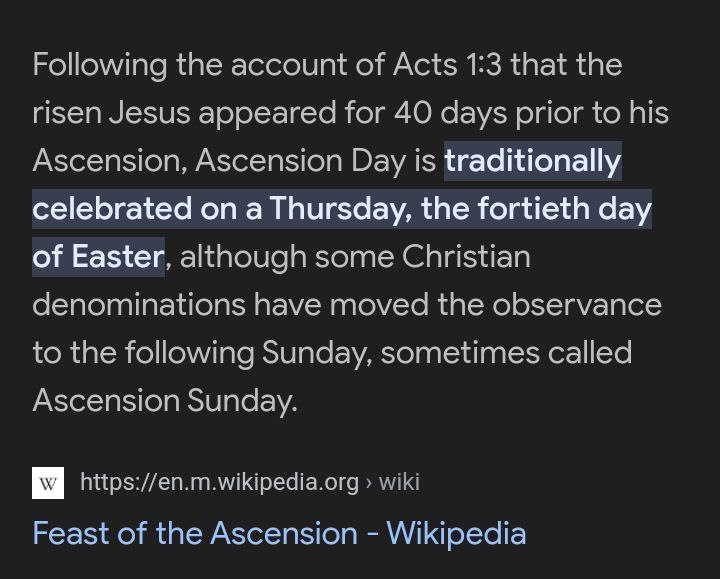This screenshot has height=579, width=720.
Task: Click the highlighted words 'of Easter'
Action: 98,256
